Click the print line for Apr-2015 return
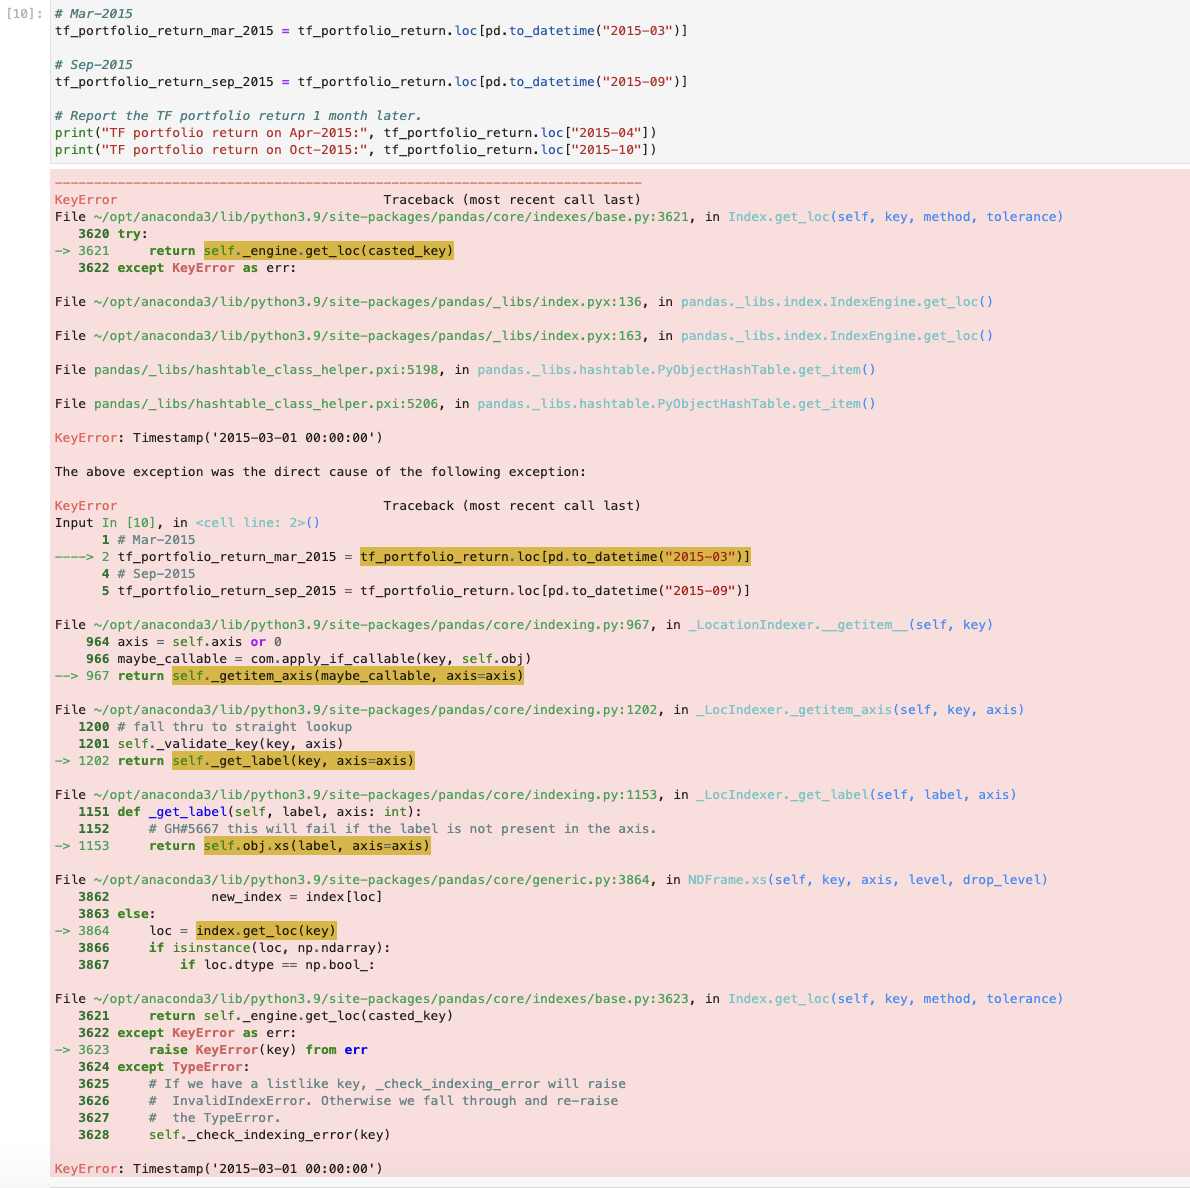Screen dimensions: 1190x1188 click(355, 132)
